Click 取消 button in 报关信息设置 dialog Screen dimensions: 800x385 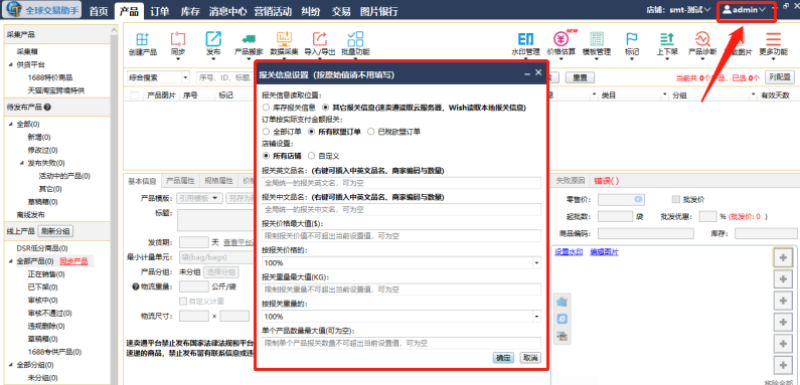(531, 357)
